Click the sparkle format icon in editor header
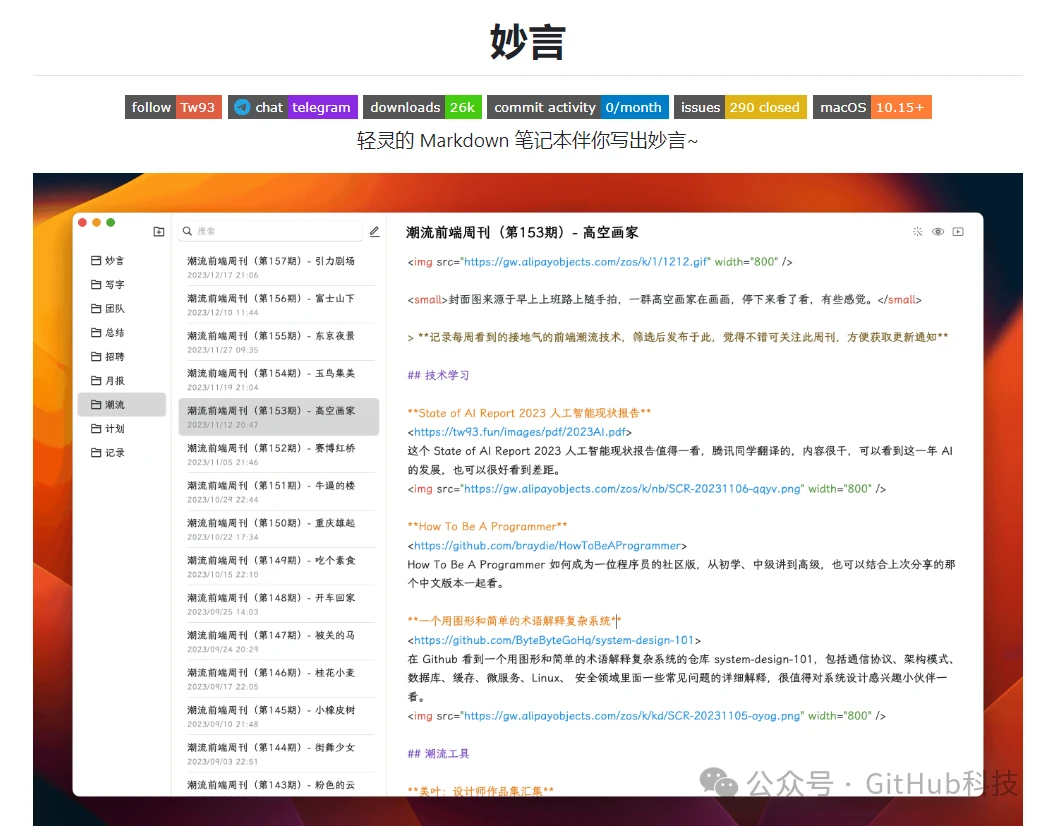1052x826 pixels. coord(918,232)
